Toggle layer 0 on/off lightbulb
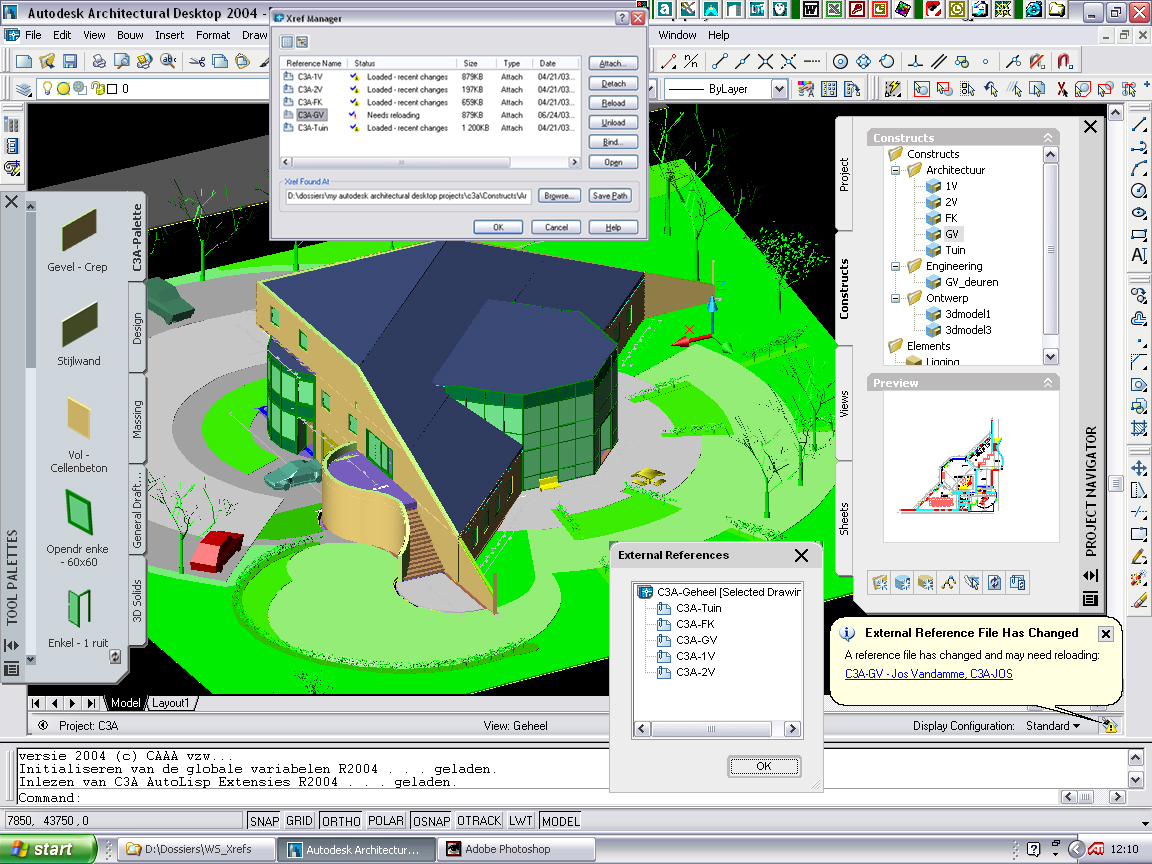 [48, 89]
